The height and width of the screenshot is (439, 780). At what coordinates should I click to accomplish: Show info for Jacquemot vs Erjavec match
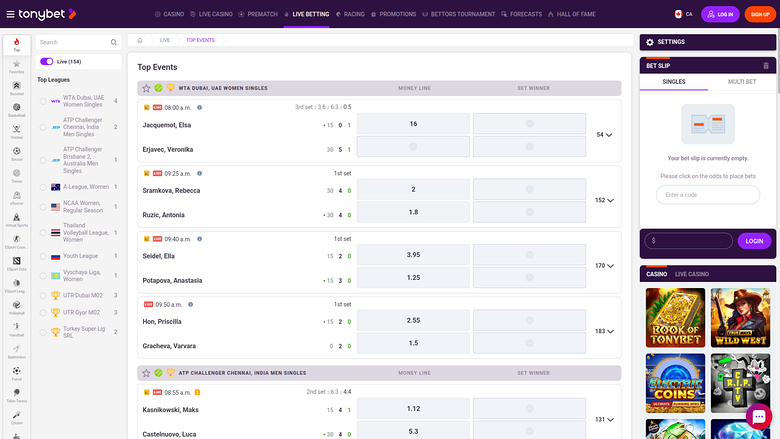coord(199,107)
